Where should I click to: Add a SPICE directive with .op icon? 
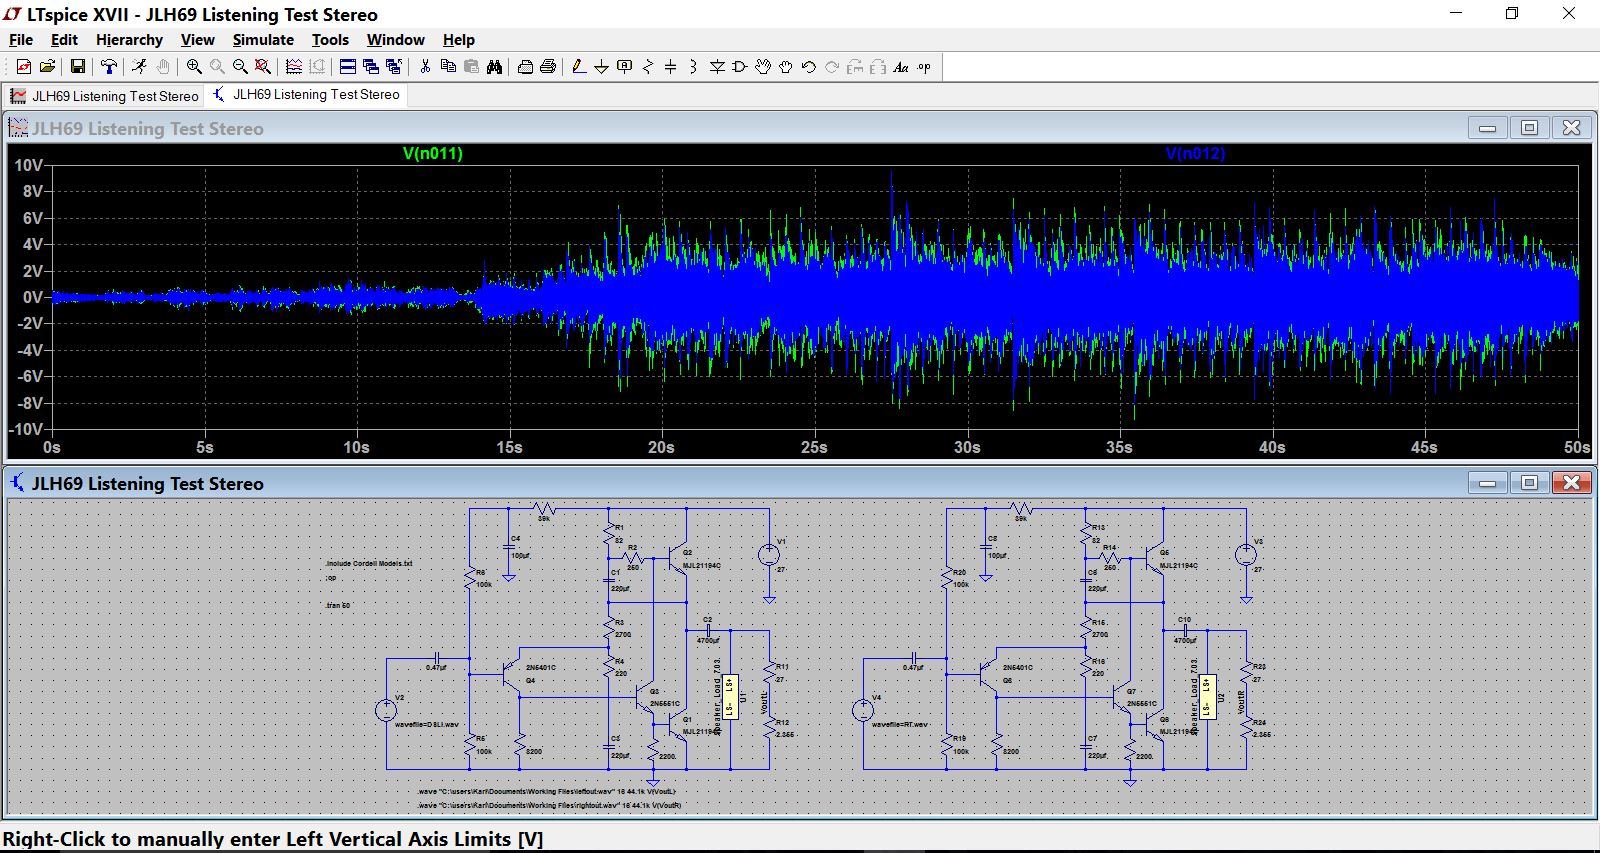point(924,67)
